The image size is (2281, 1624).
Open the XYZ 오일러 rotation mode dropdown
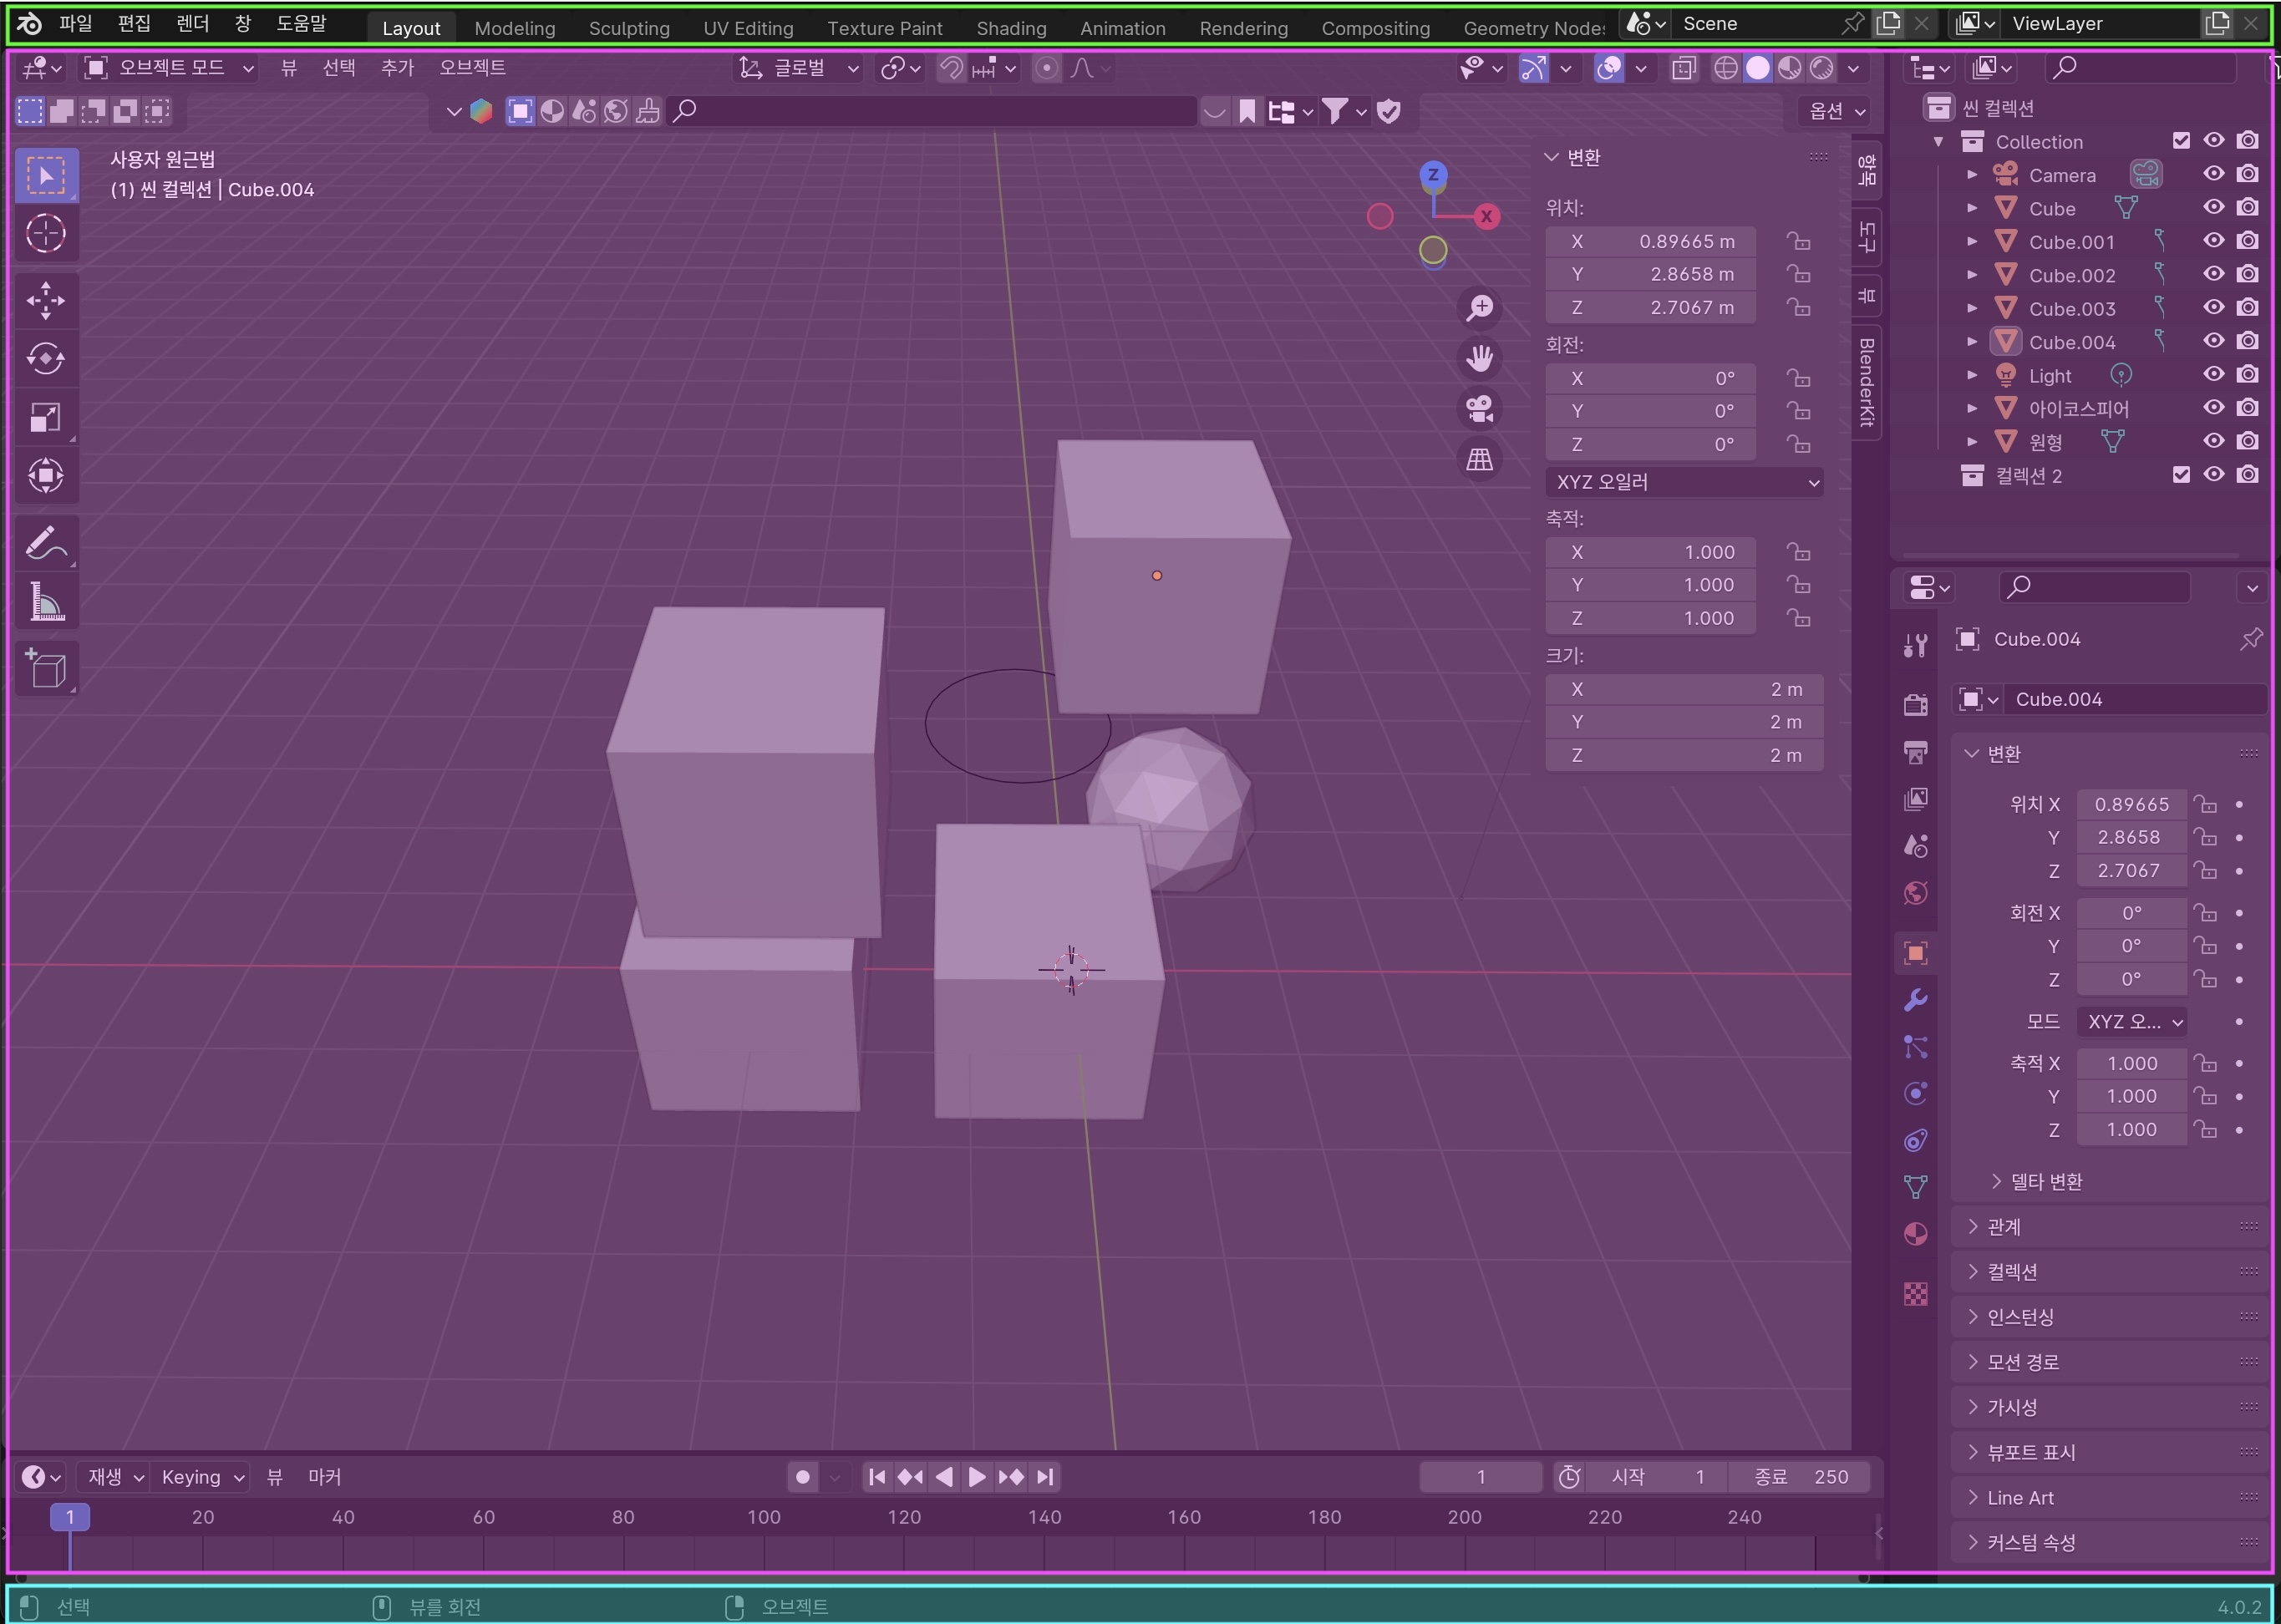pos(1684,482)
